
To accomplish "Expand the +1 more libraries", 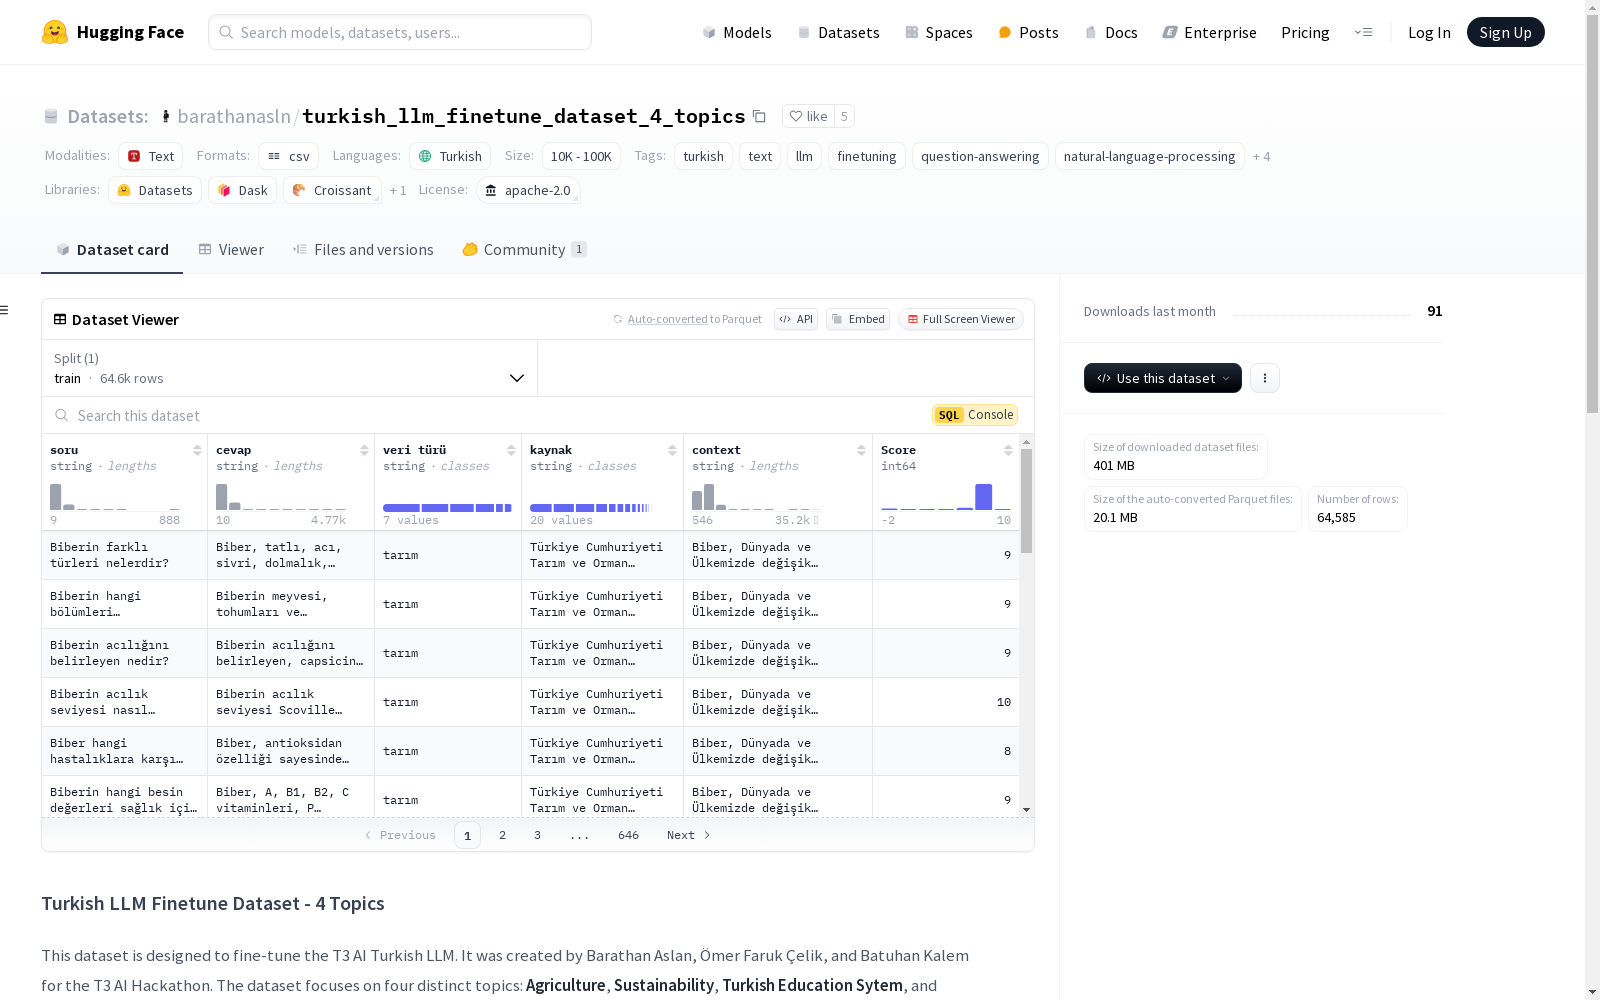I will pyautogui.click(x=398, y=190).
